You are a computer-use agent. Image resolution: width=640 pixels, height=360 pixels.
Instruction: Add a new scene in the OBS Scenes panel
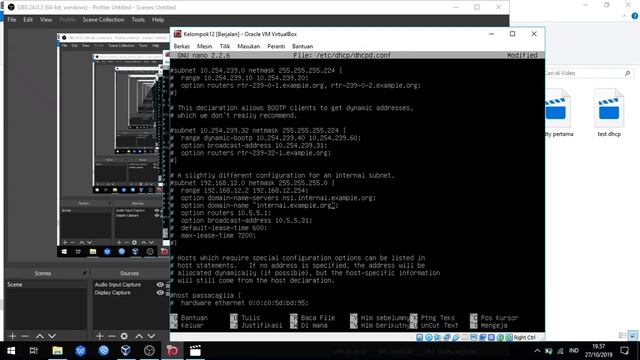12,336
